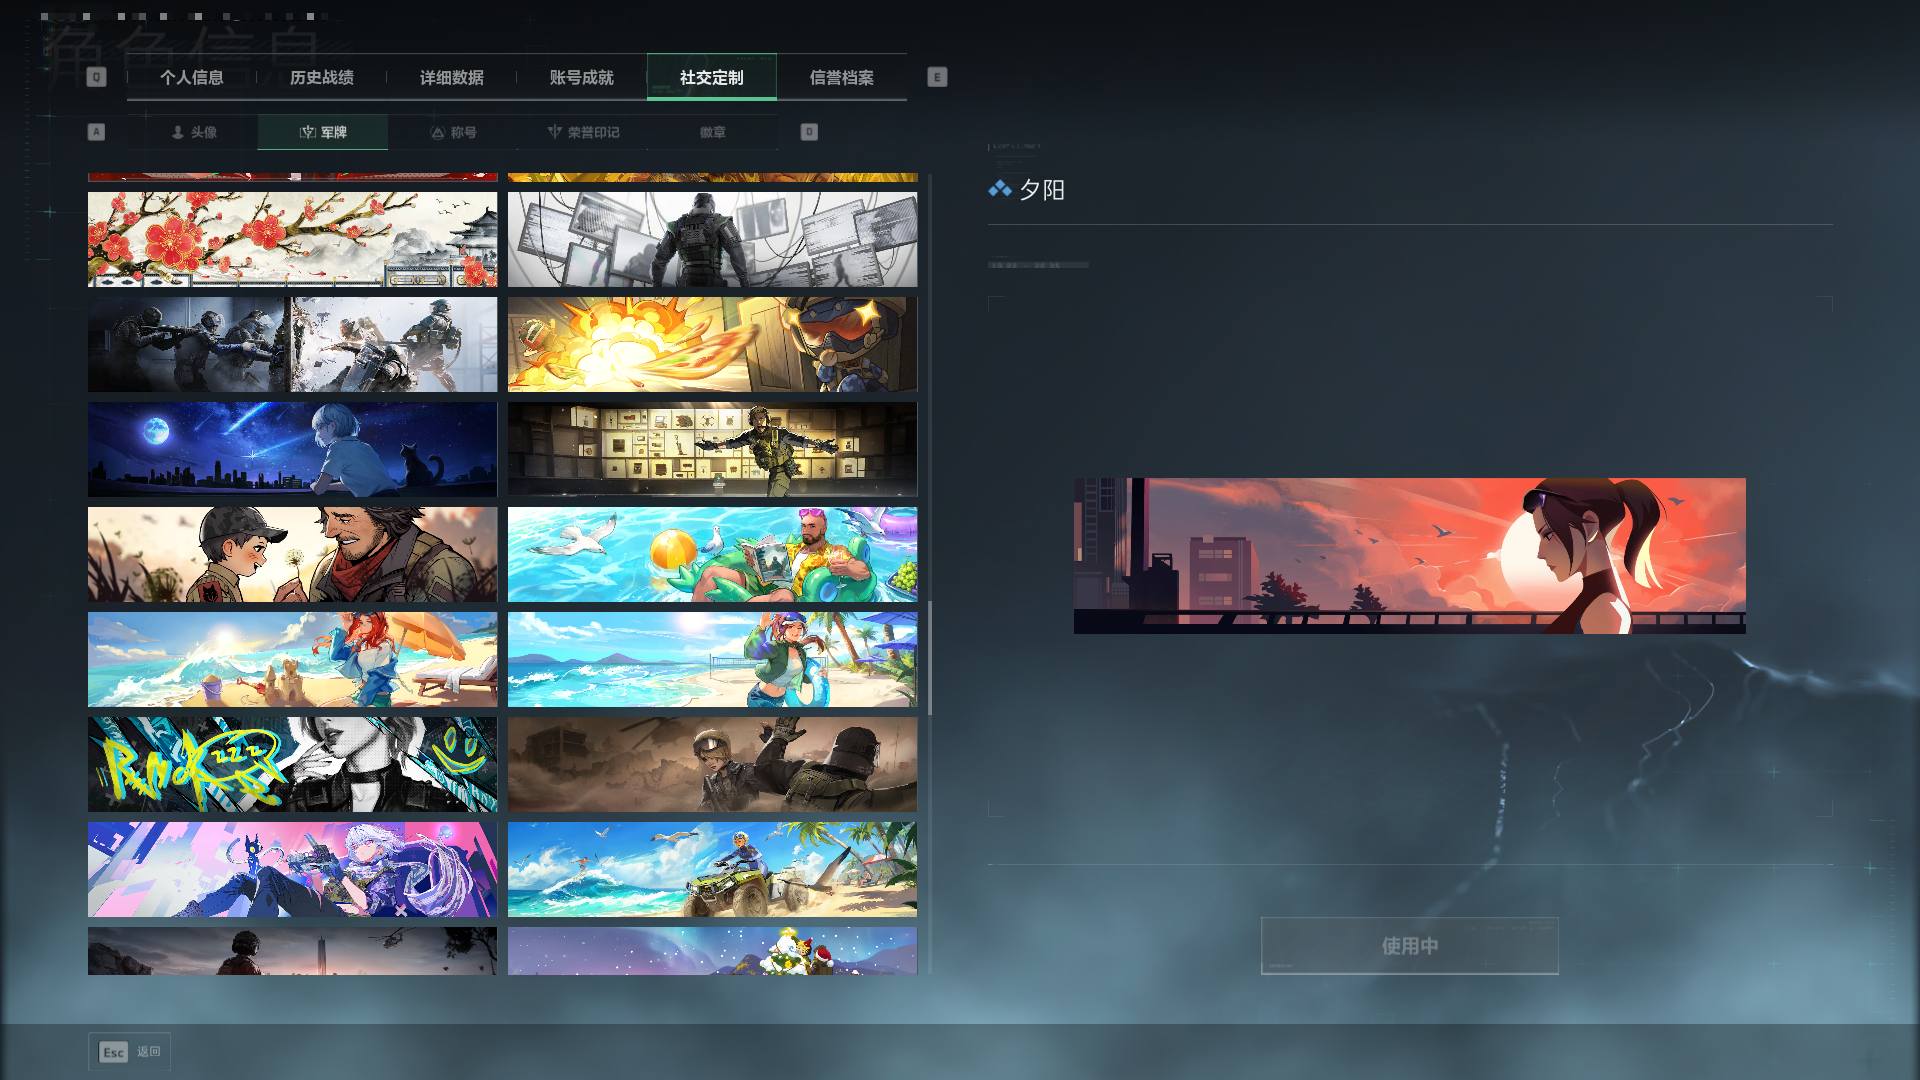The height and width of the screenshot is (1080, 1920).
Task: Open the 称号 sub-tab
Action: [453, 132]
